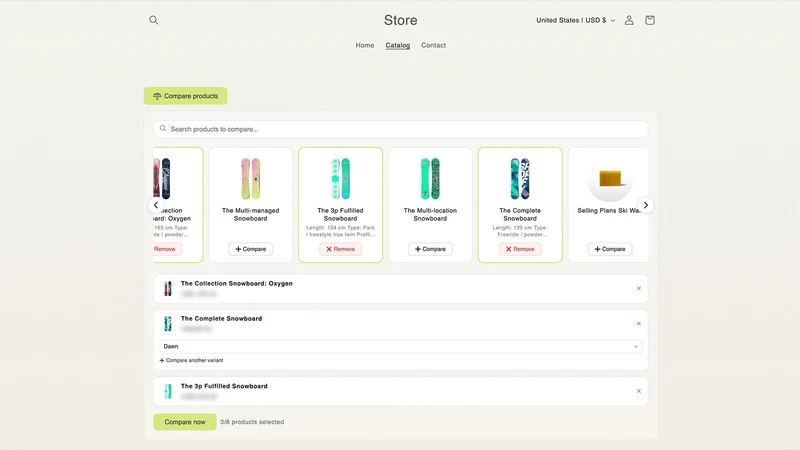This screenshot has height=450, width=800.
Task: Open the store search icon
Action: point(154,20)
